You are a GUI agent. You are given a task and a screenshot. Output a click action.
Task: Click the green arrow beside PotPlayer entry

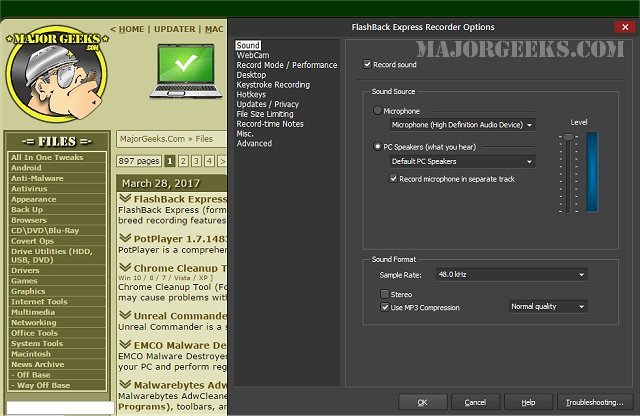click(123, 236)
